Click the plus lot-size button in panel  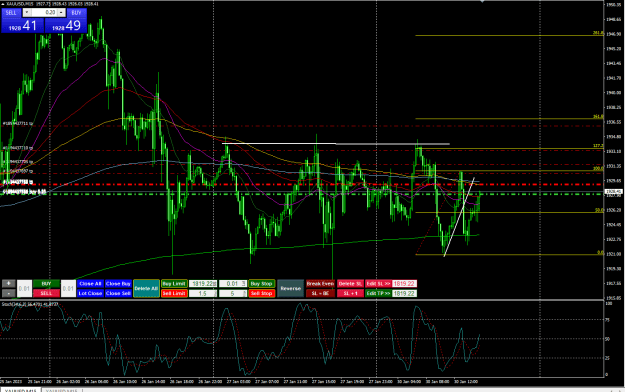[x=8, y=284]
